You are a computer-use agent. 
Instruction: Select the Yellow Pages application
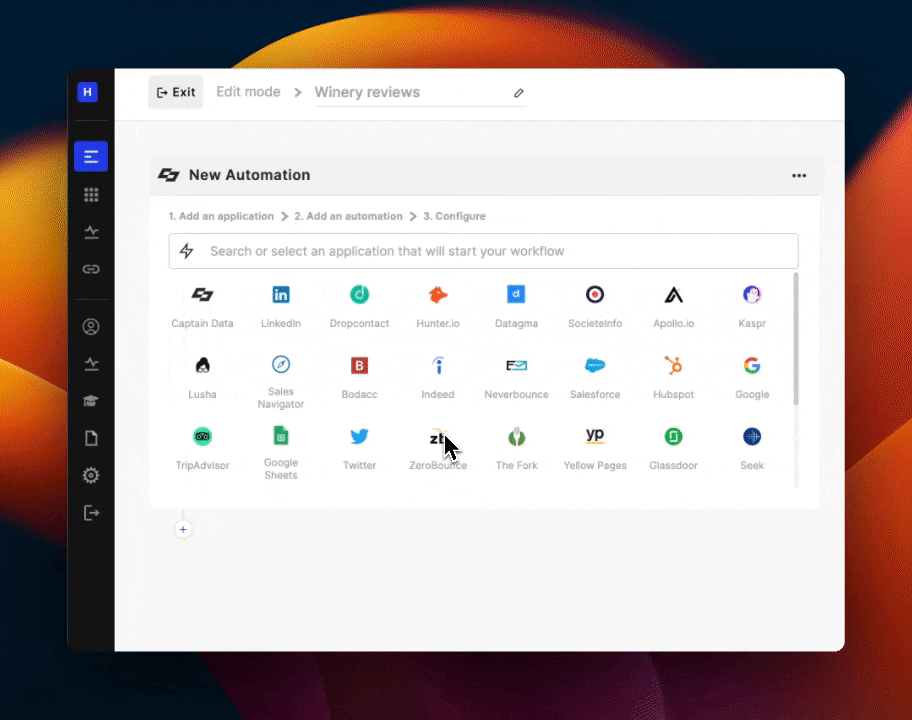[595, 449]
